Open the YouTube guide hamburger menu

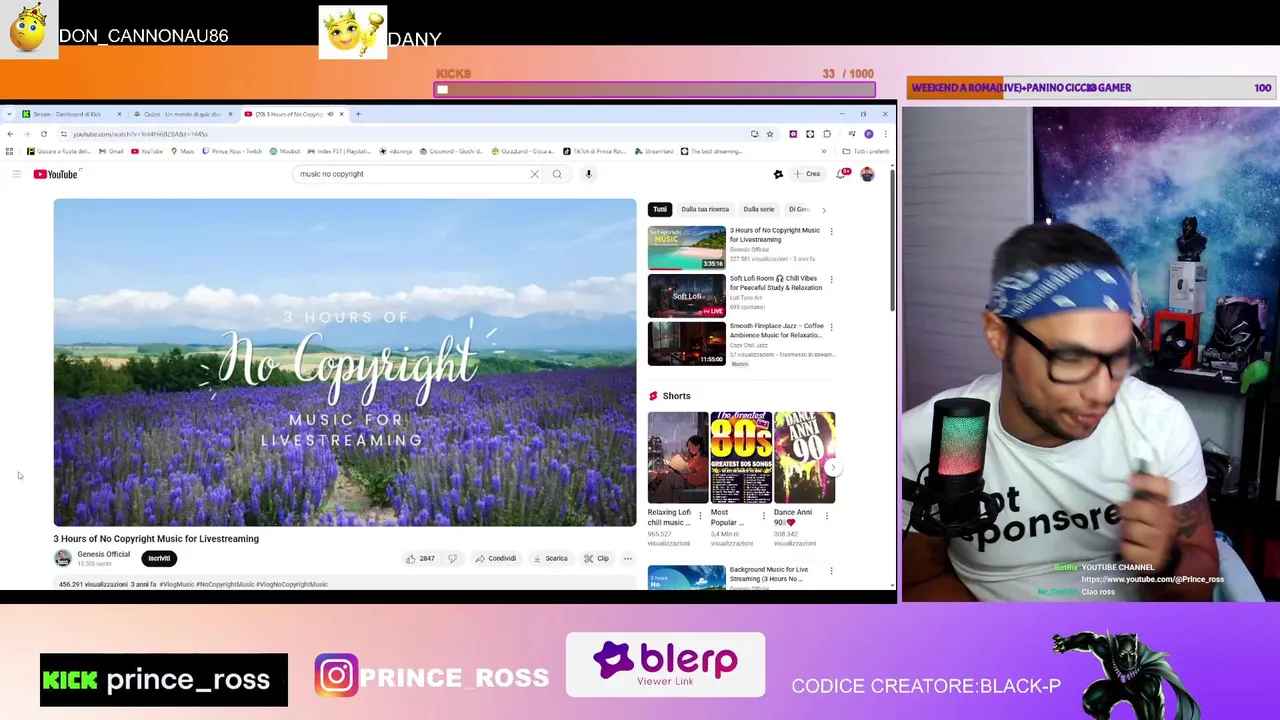point(16,174)
